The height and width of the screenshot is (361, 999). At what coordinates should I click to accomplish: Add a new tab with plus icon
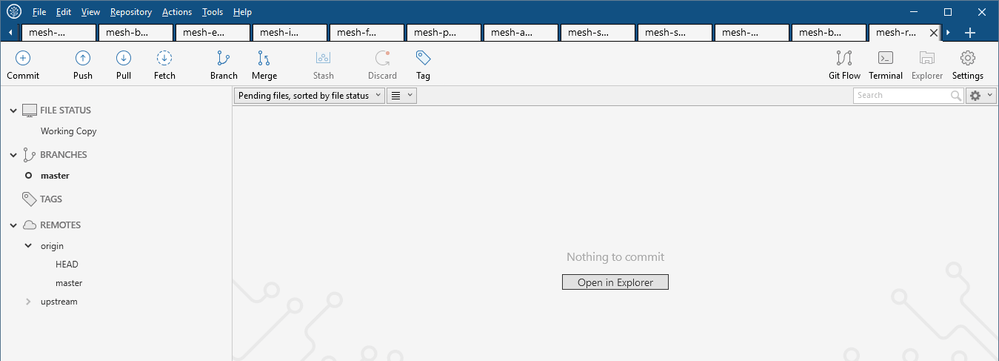point(970,32)
